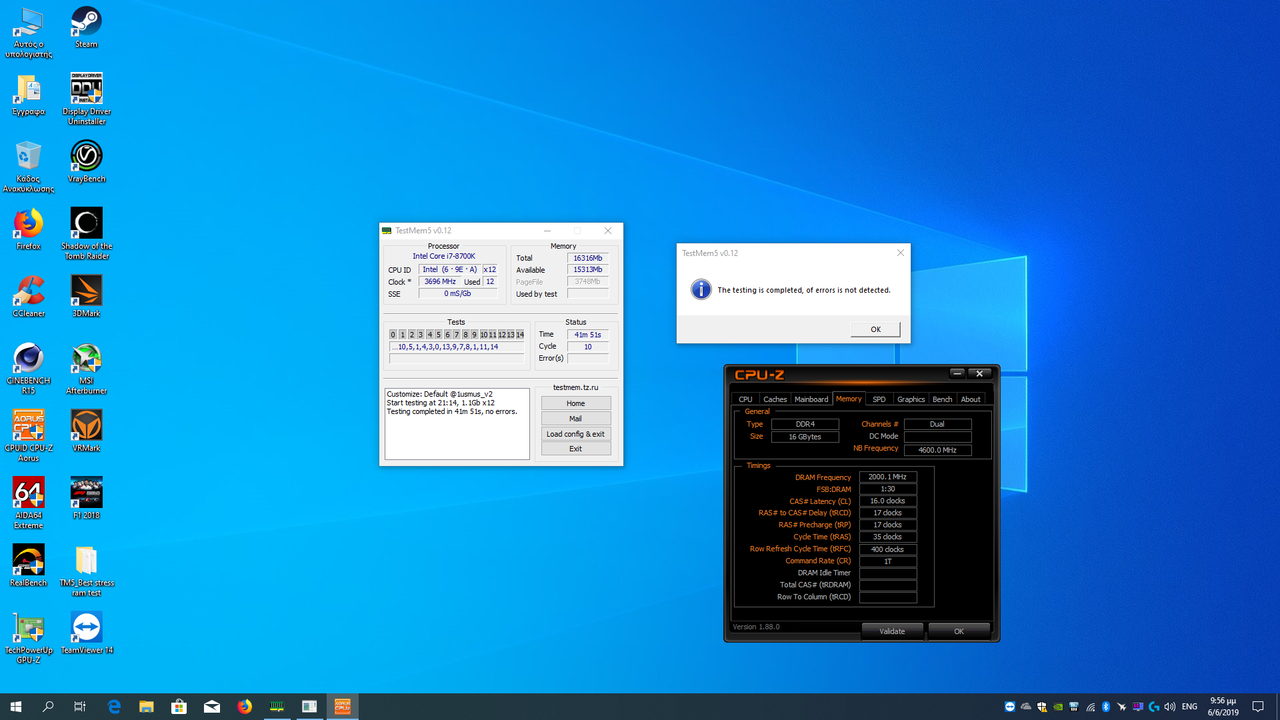1280x720 pixels.
Task: Switch to the Caches tab in CPU-Z
Action: 775,399
